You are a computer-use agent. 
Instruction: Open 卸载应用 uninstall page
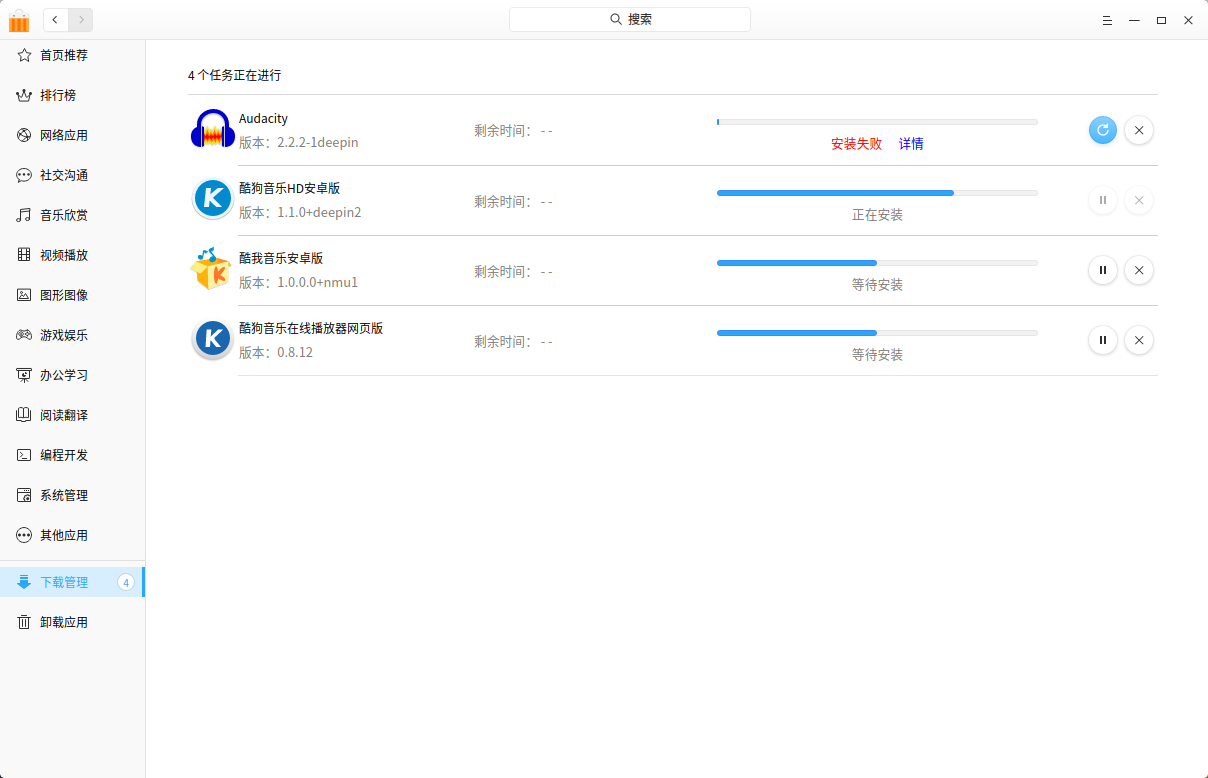(x=72, y=622)
